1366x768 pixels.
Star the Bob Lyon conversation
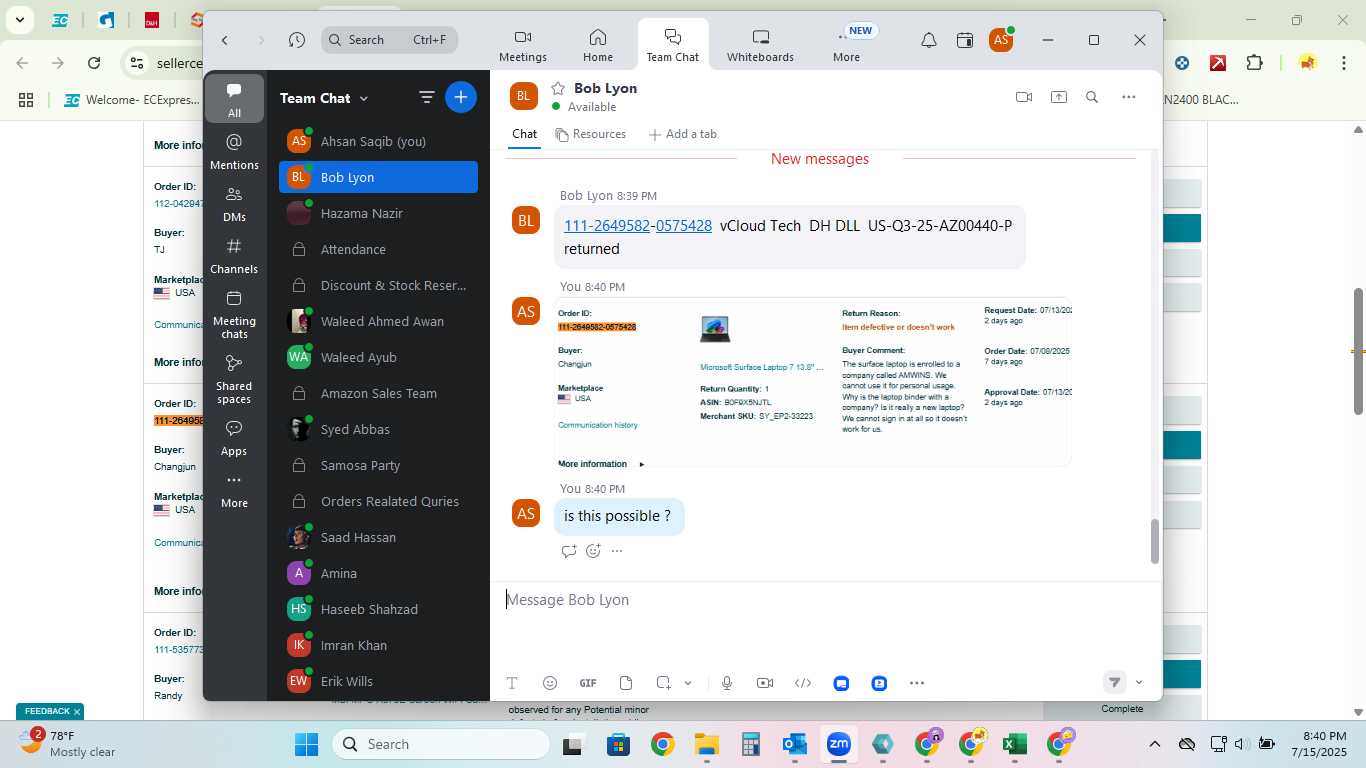click(x=559, y=88)
